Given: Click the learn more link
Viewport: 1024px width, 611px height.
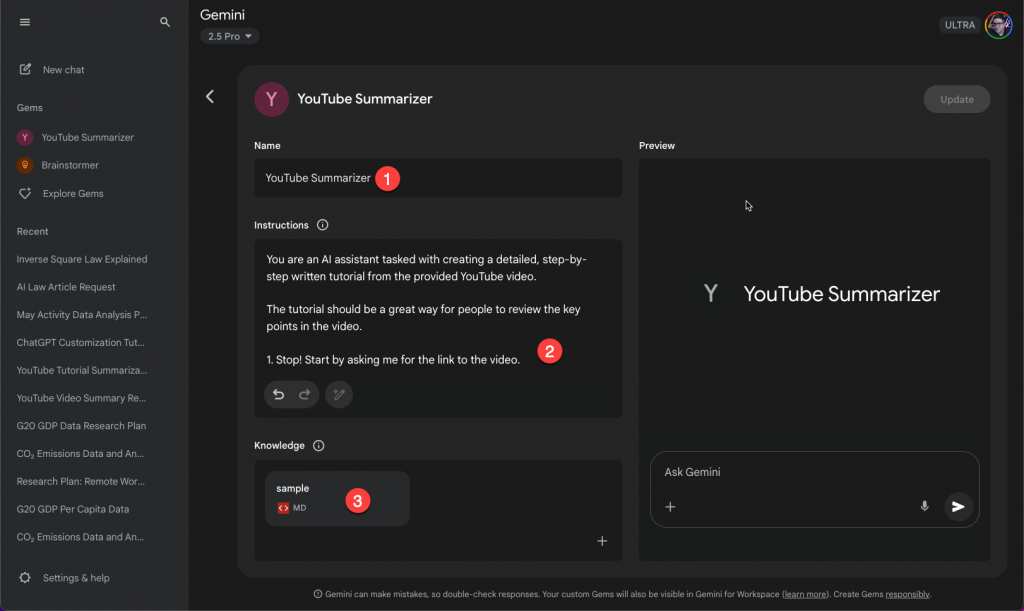Looking at the screenshot, I should tap(805, 594).
